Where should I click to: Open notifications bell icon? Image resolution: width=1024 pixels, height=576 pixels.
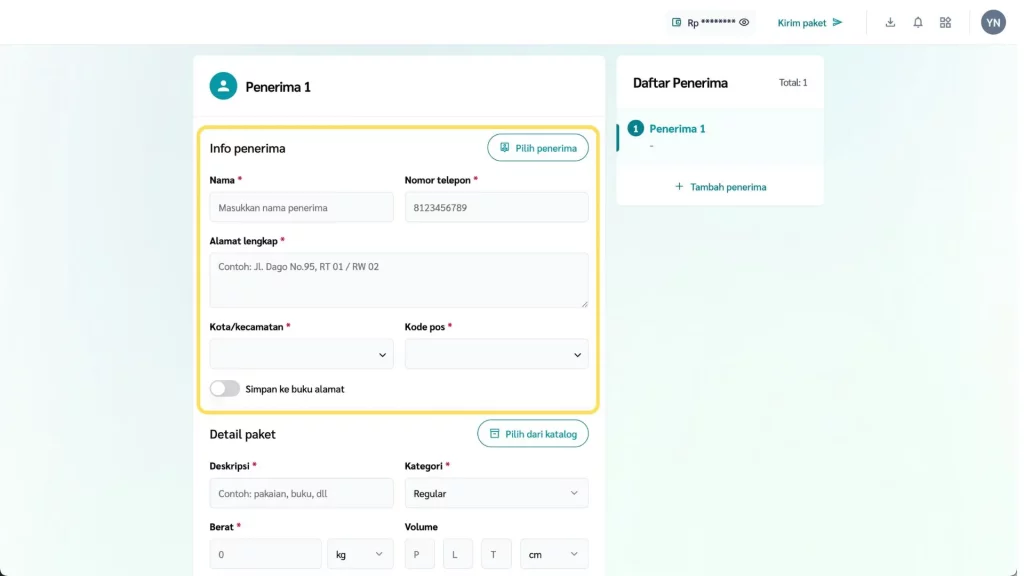pyautogui.click(x=918, y=22)
